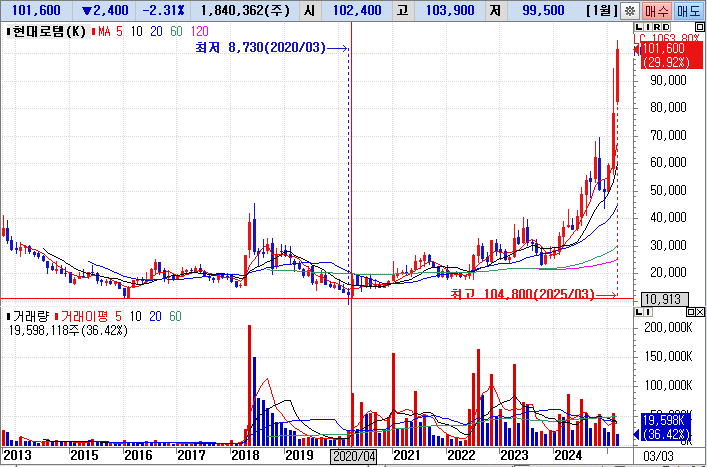Click the small marker before 거래량 legend

point(8,316)
